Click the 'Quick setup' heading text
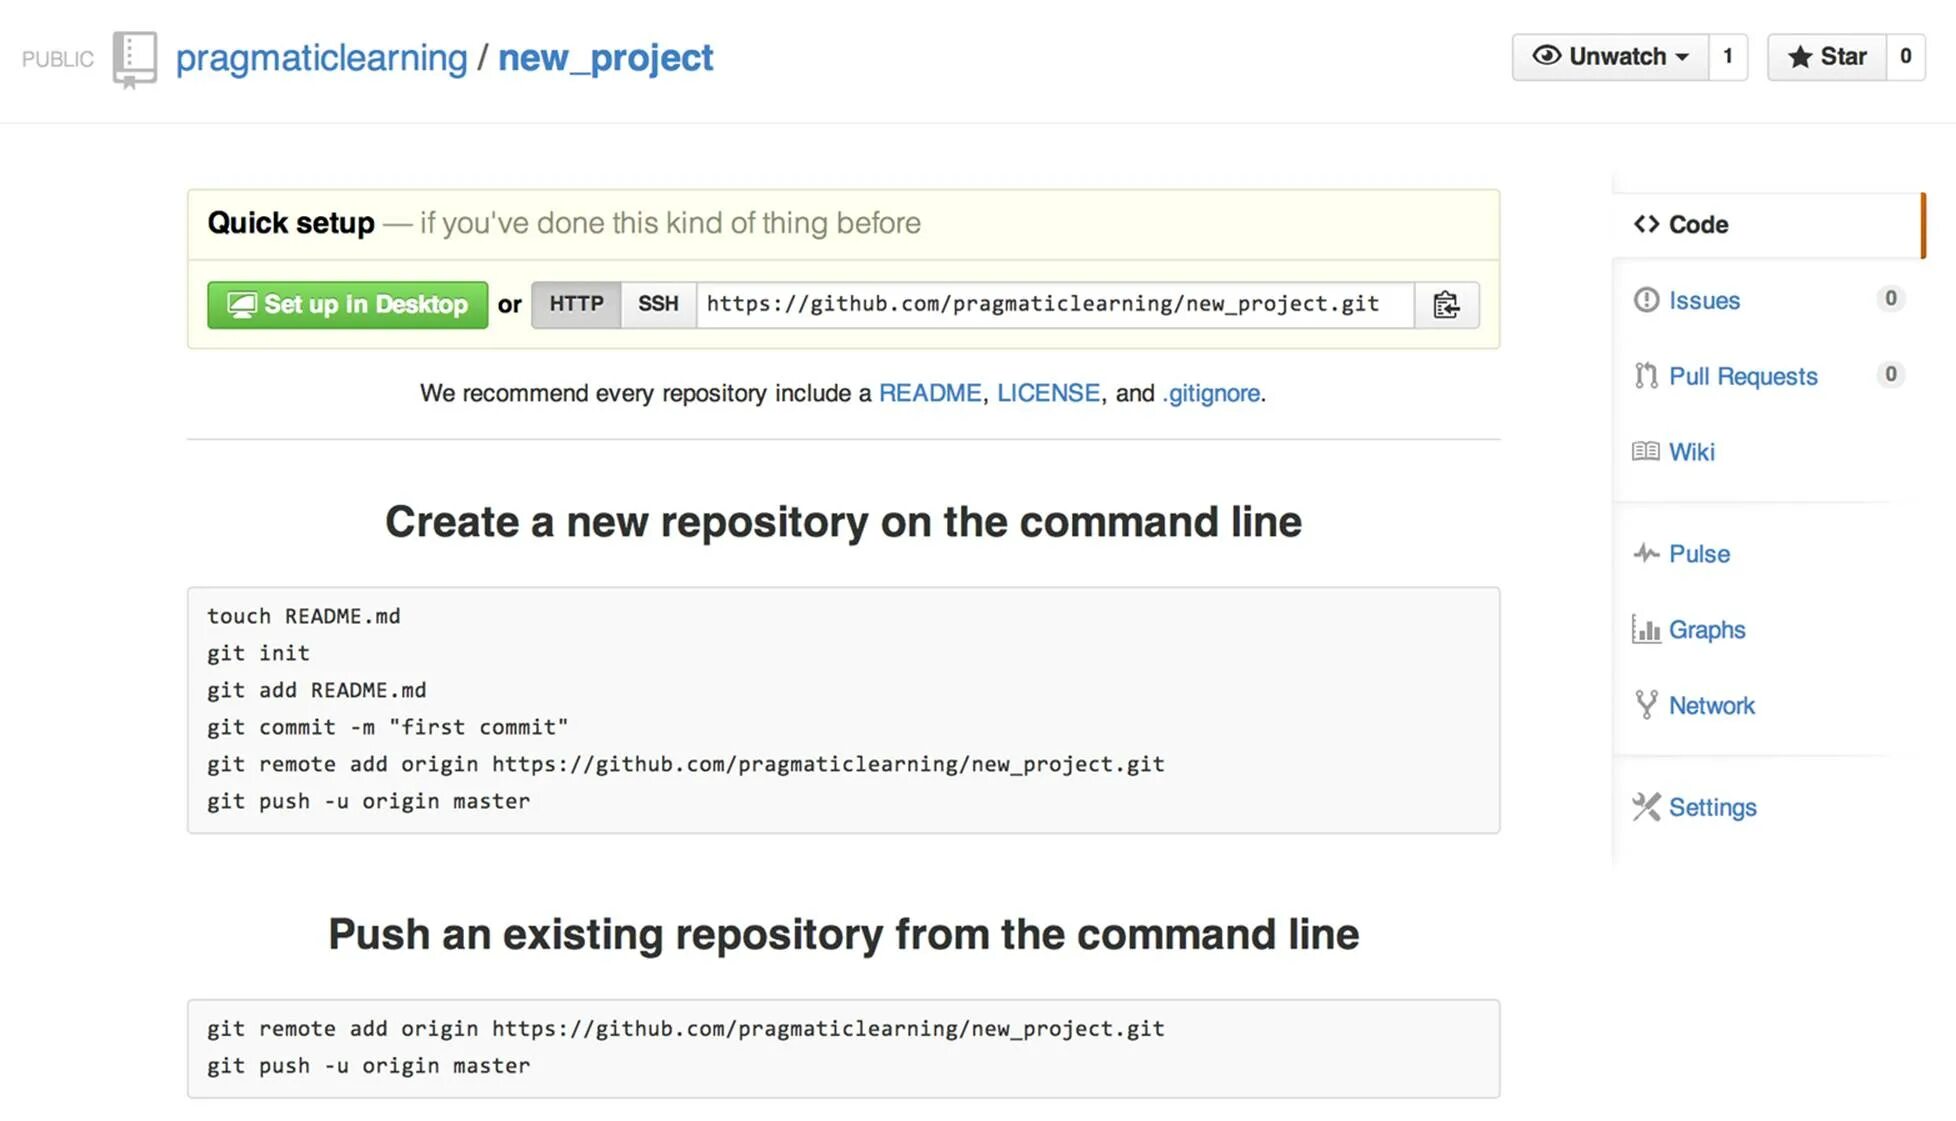The height and width of the screenshot is (1121, 1956). click(291, 223)
